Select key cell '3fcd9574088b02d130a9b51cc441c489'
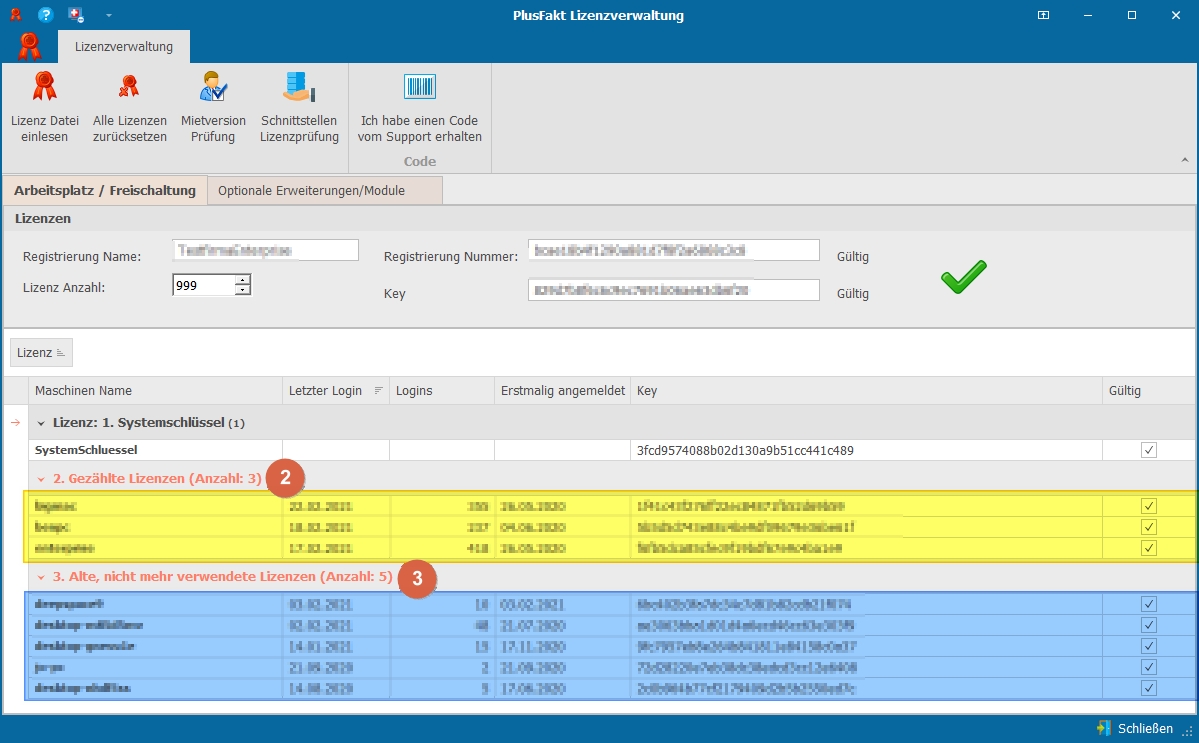The image size is (1199, 743). (866, 450)
